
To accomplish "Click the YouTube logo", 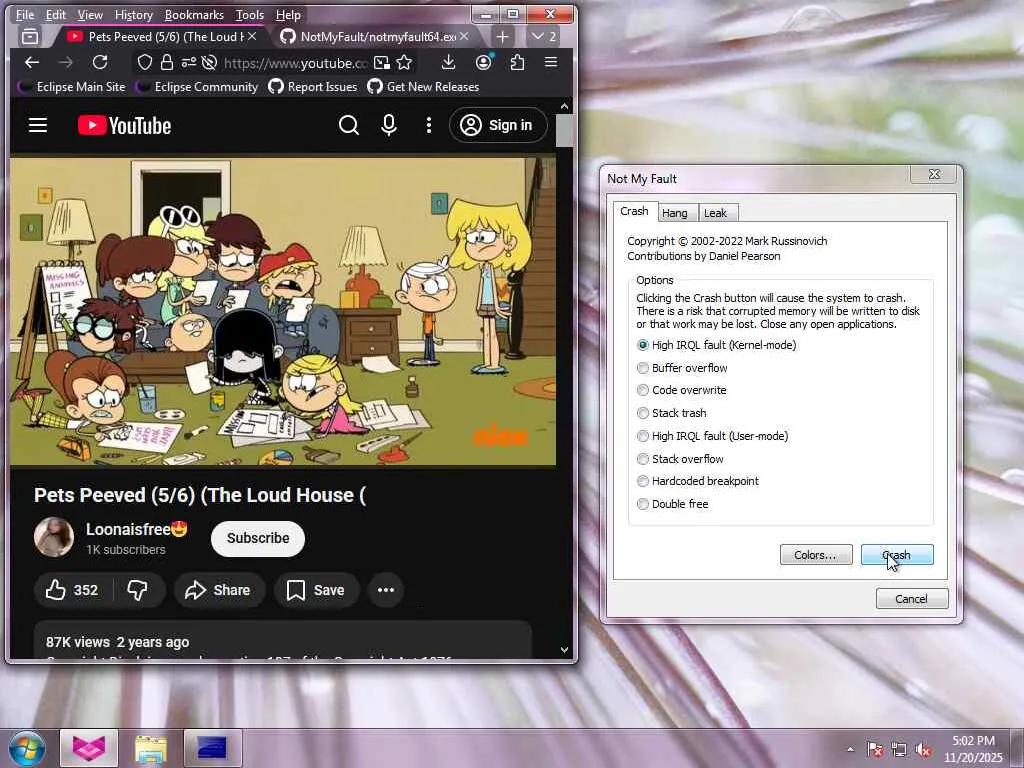I will 124,125.
